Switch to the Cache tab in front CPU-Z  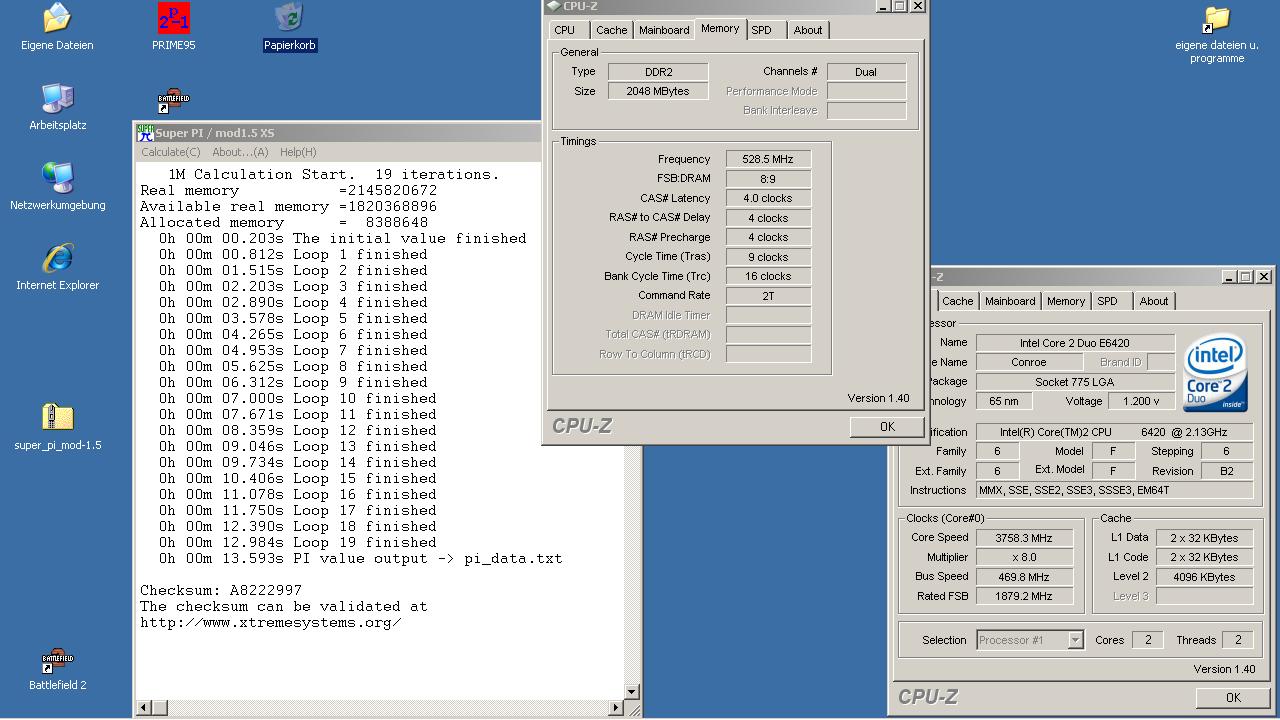612,30
